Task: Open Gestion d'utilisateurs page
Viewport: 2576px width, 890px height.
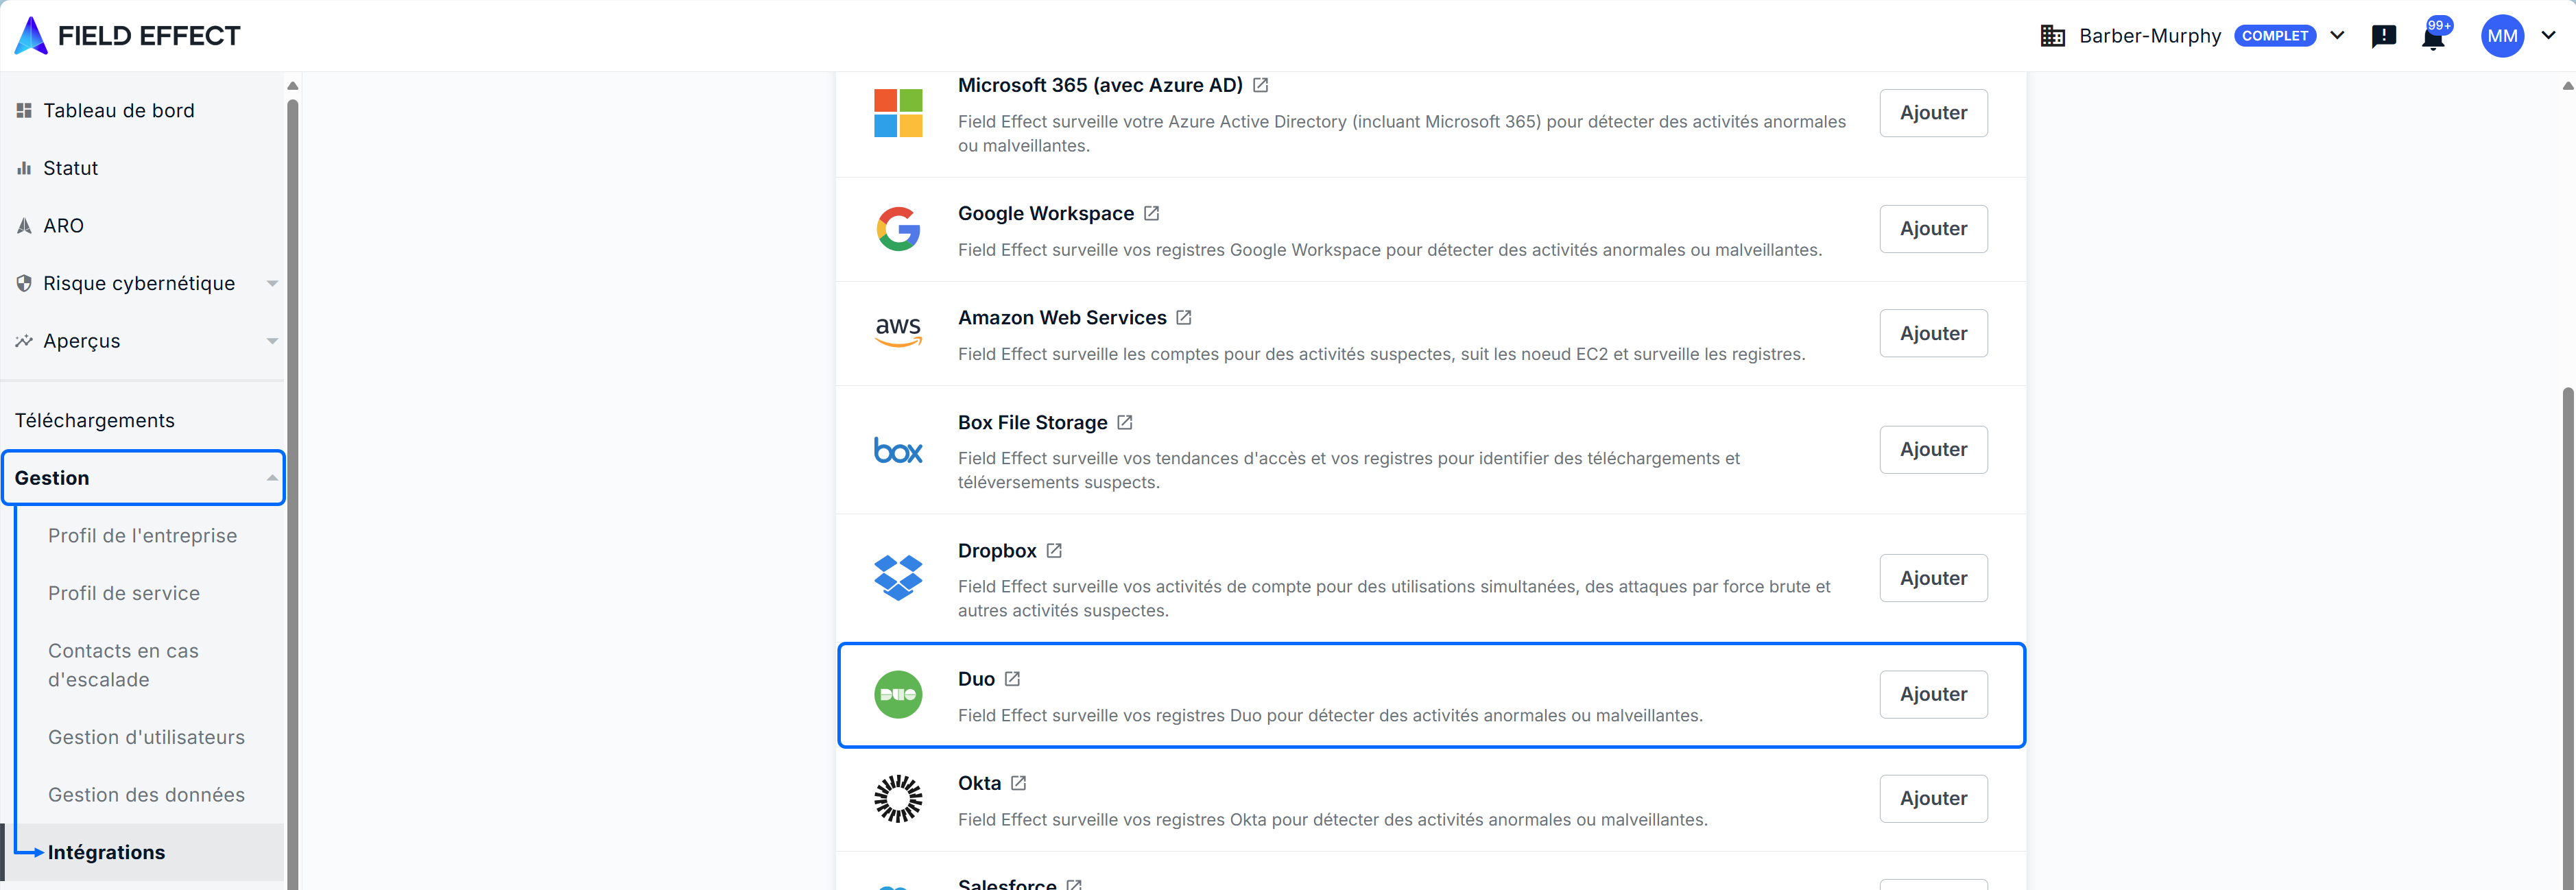Action: (146, 737)
